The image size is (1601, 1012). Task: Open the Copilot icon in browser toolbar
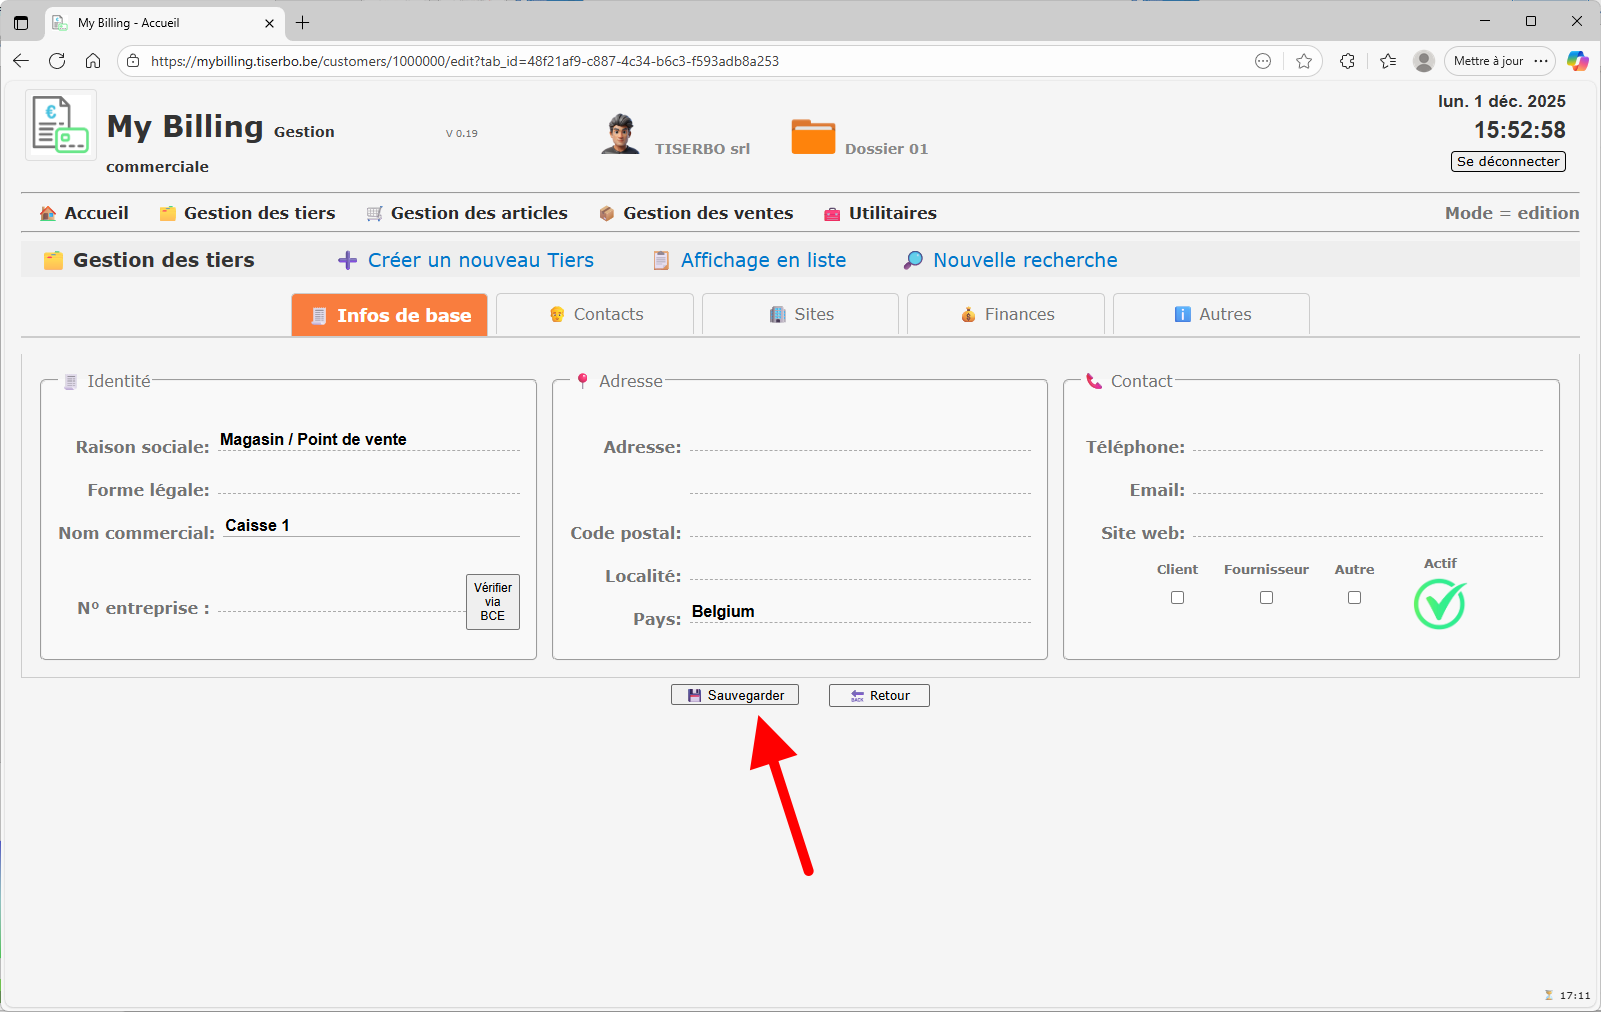(x=1577, y=61)
